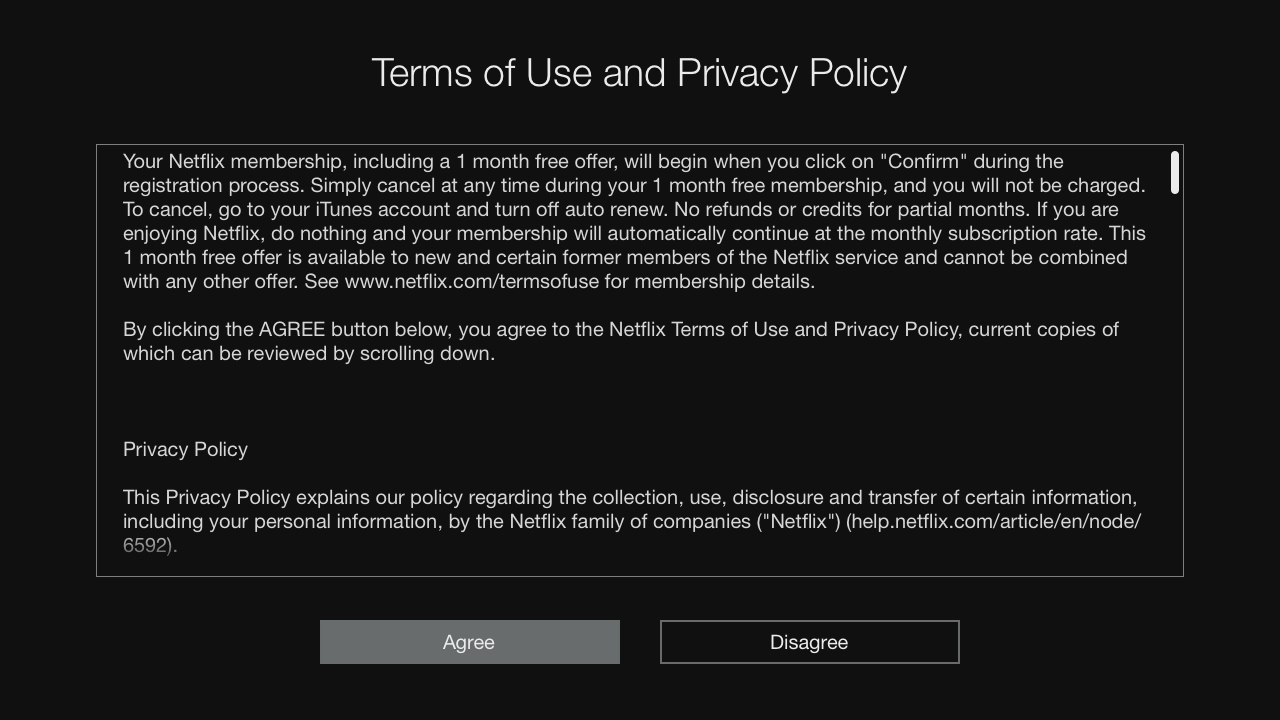
Task: Focus the paragraph starting "By clicking the AGREE"
Action: [x=621, y=342]
